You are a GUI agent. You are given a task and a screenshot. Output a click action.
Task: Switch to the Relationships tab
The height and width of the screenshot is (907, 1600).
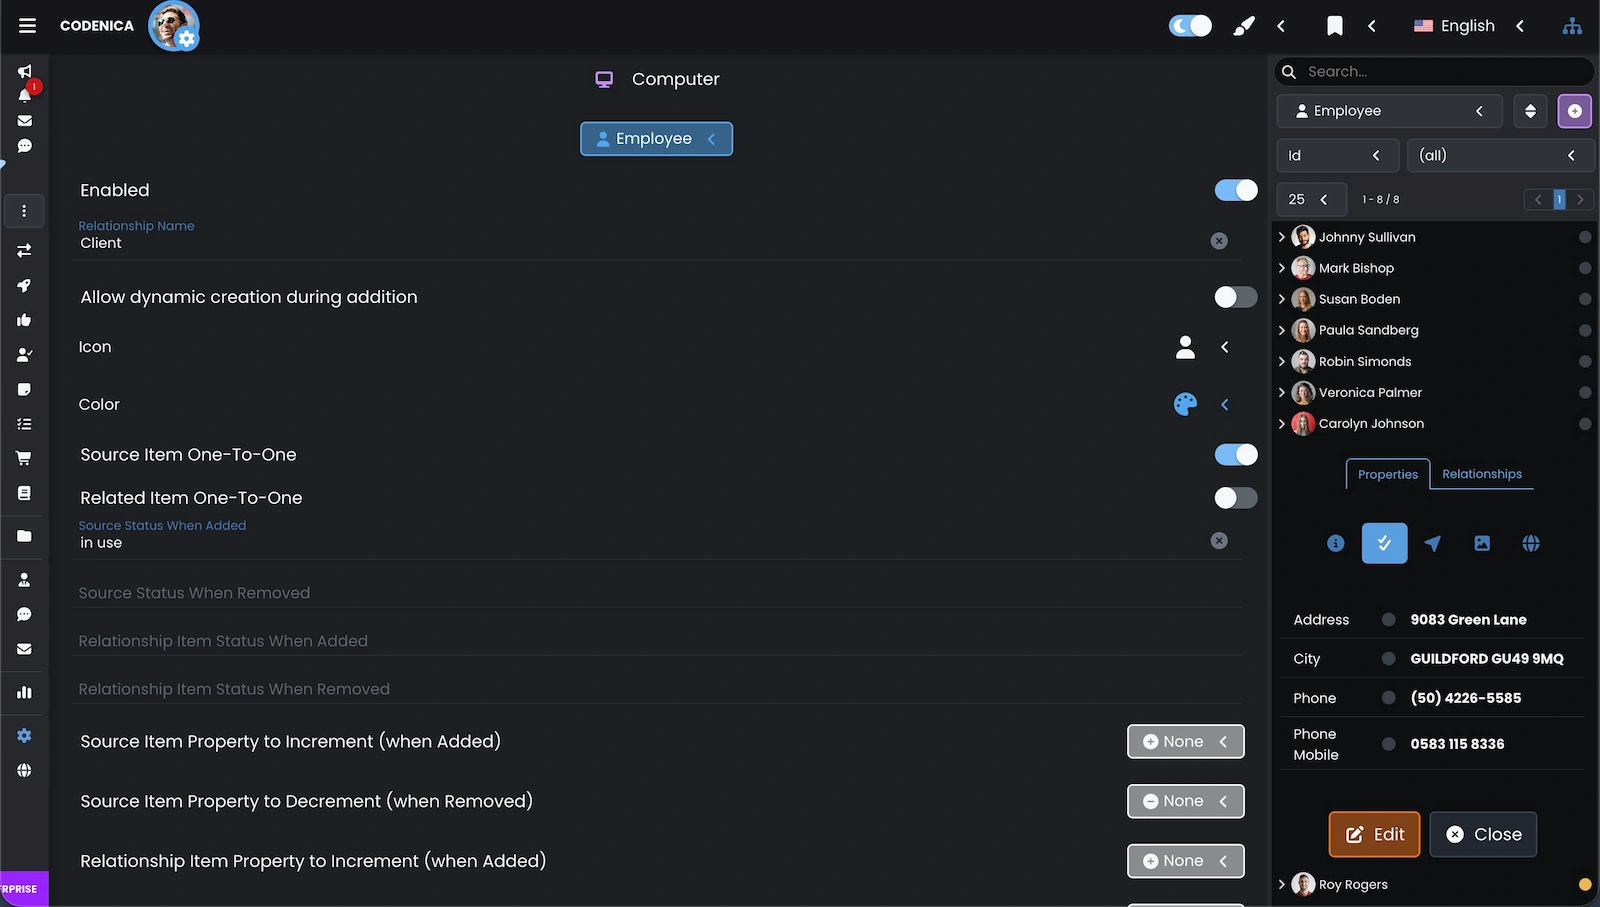coord(1482,474)
